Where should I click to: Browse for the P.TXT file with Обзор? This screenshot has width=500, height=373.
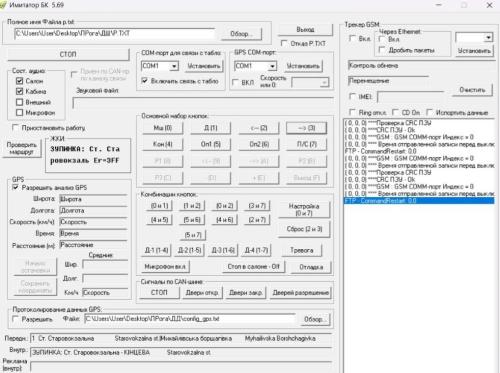click(241, 34)
